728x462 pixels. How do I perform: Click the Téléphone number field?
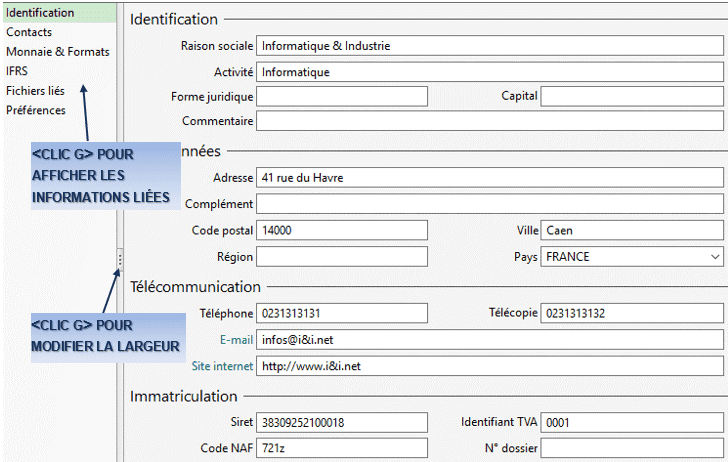pyautogui.click(x=342, y=313)
